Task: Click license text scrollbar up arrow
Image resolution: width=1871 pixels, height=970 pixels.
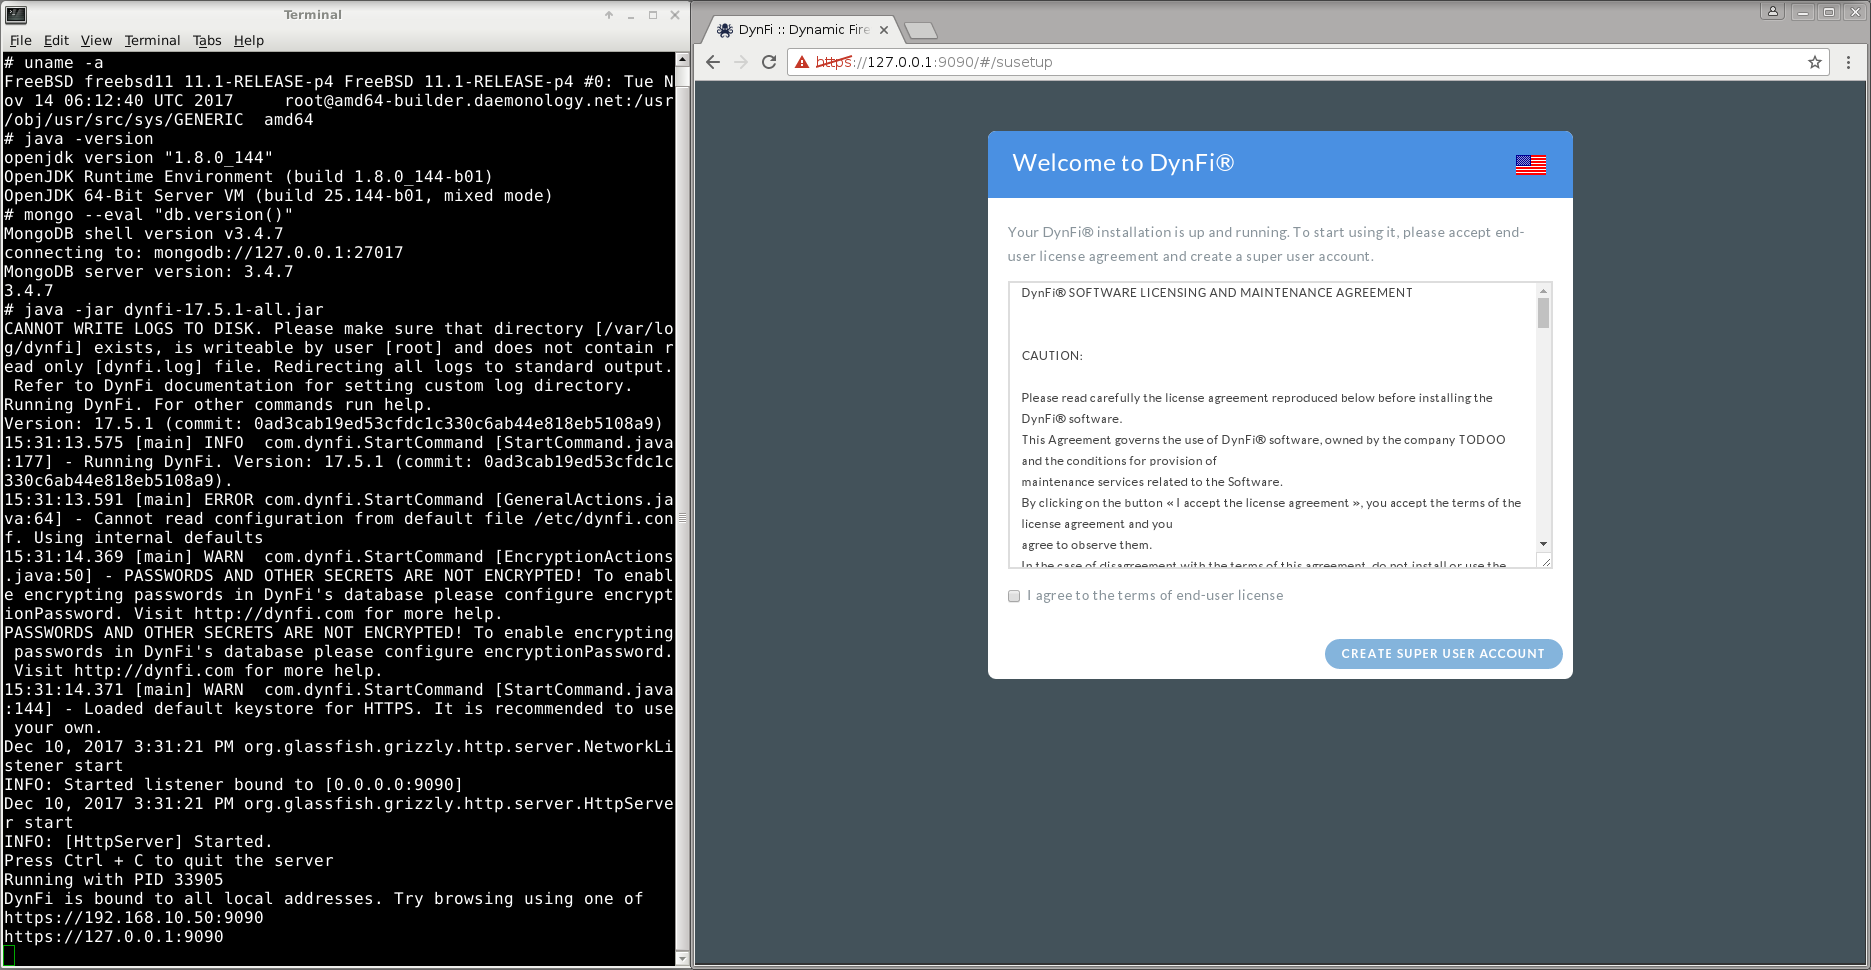Action: pyautogui.click(x=1543, y=291)
